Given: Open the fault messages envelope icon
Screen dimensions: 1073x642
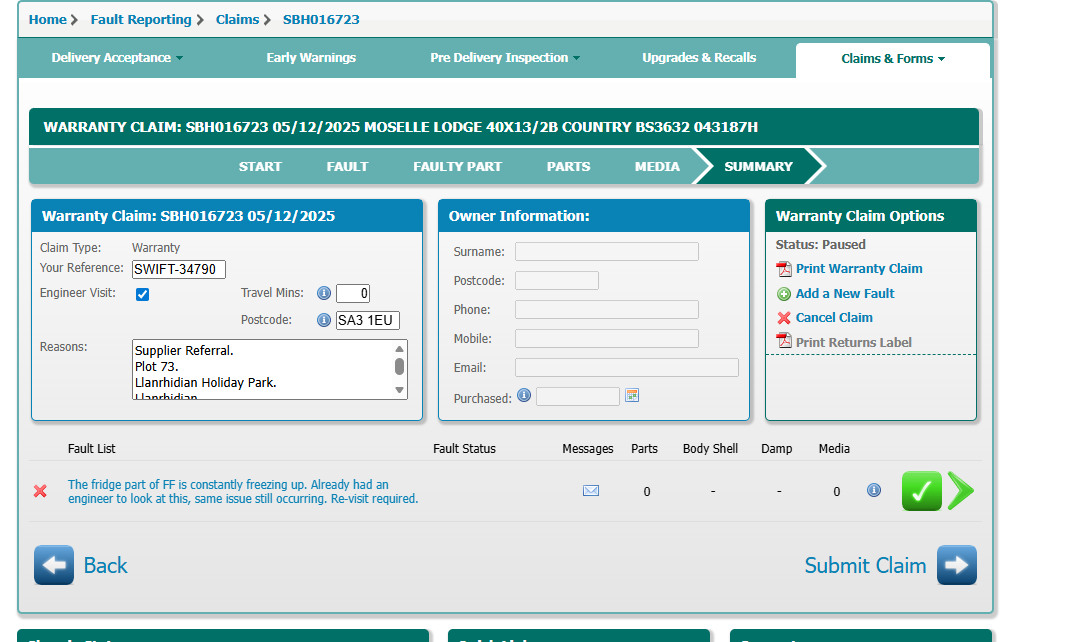Looking at the screenshot, I should point(591,491).
